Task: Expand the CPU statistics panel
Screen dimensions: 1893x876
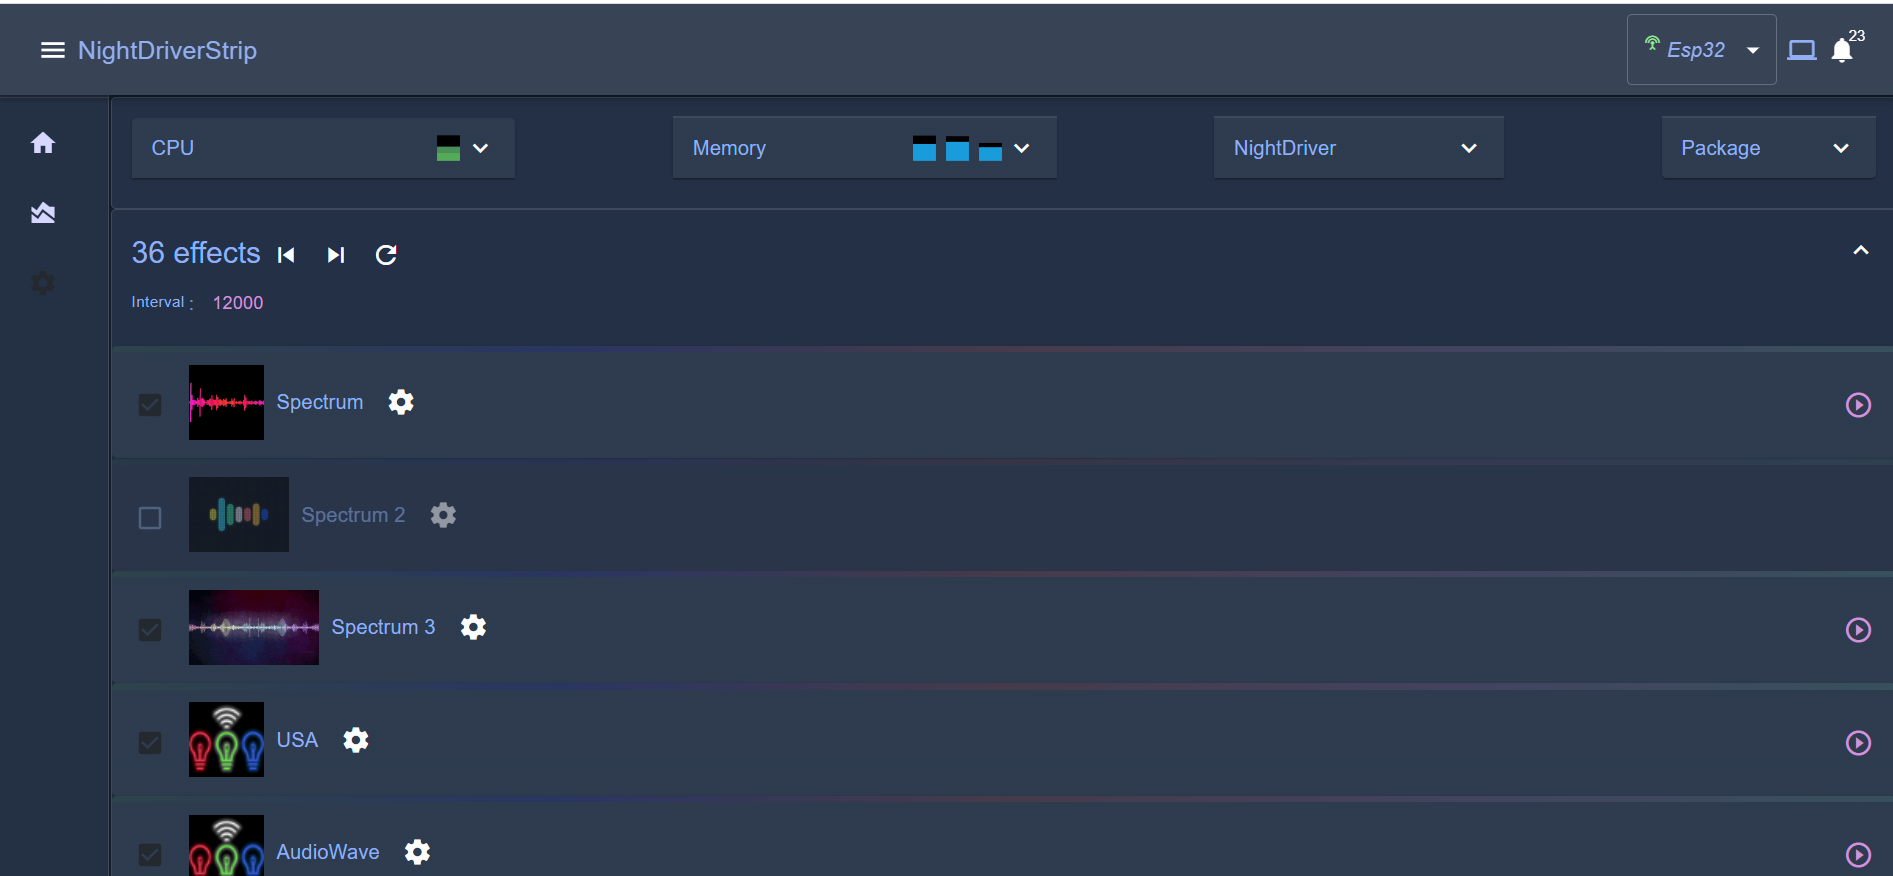Action: [x=480, y=148]
